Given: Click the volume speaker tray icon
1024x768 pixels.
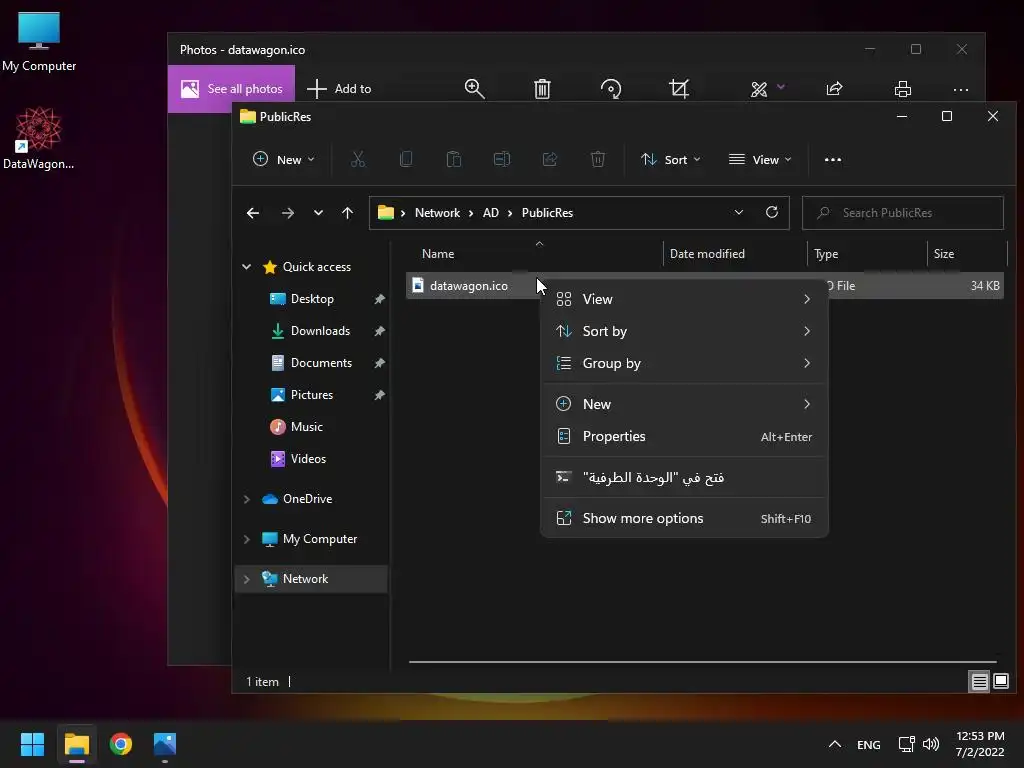Looking at the screenshot, I should point(931,744).
